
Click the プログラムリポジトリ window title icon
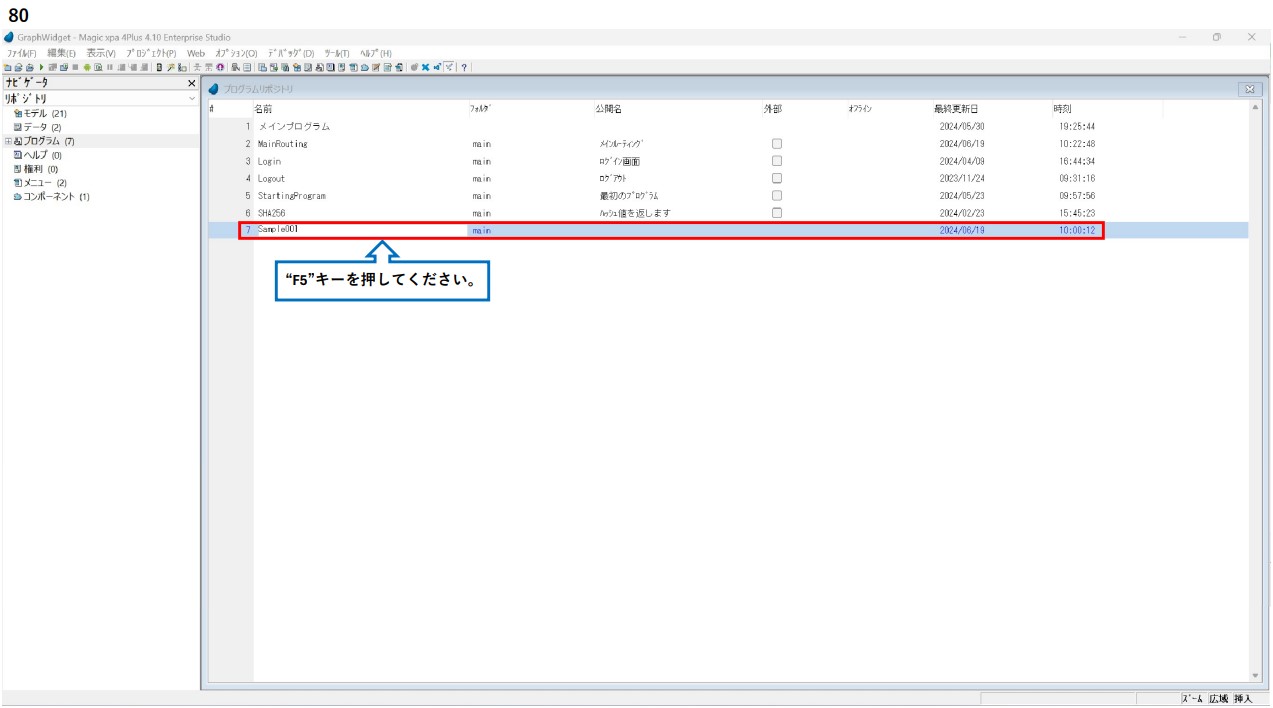click(213, 89)
